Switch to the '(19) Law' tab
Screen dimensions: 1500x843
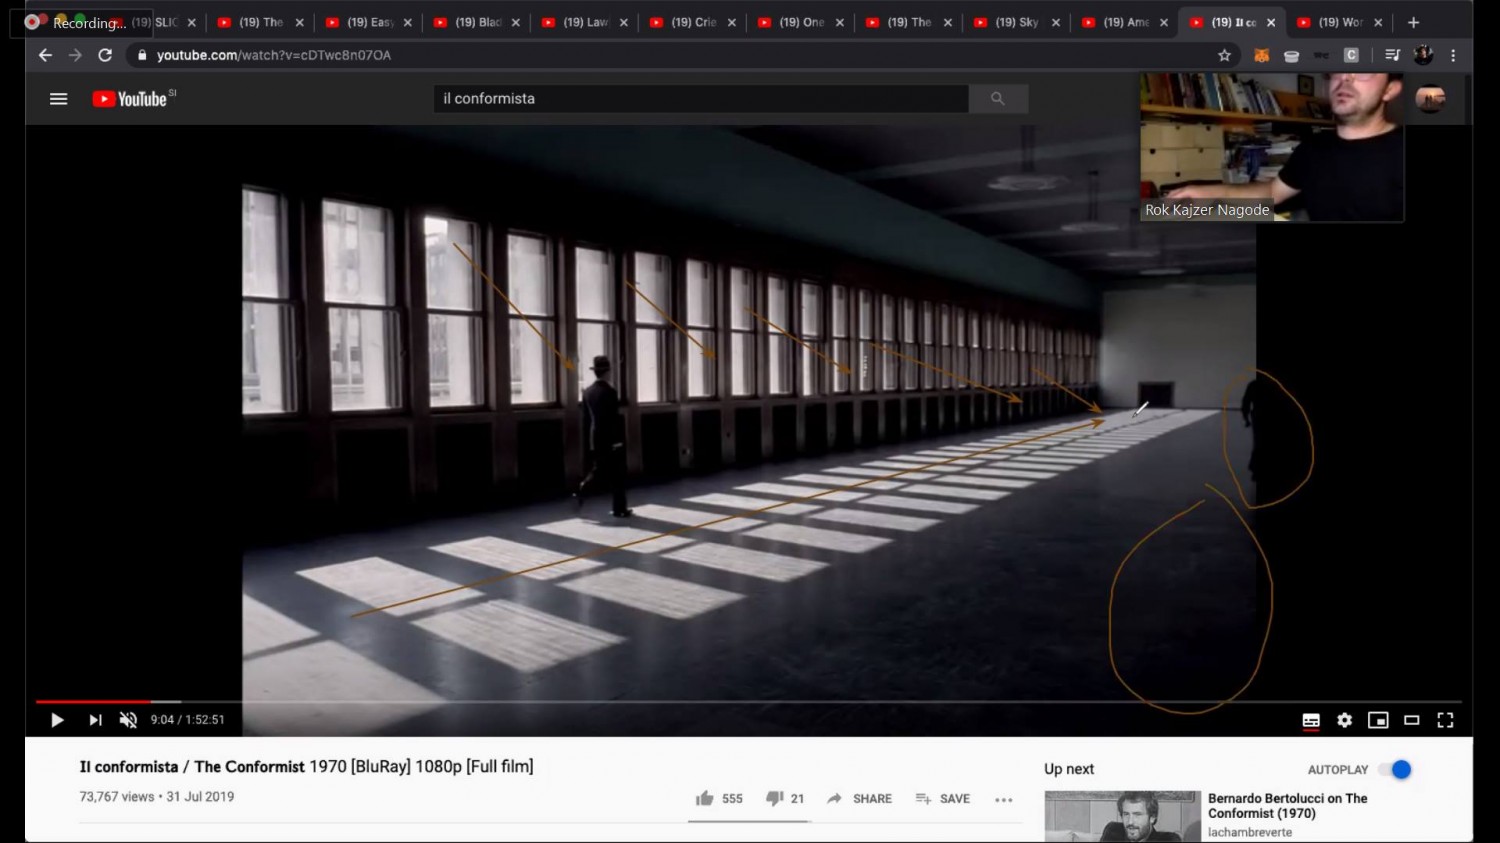click(584, 22)
